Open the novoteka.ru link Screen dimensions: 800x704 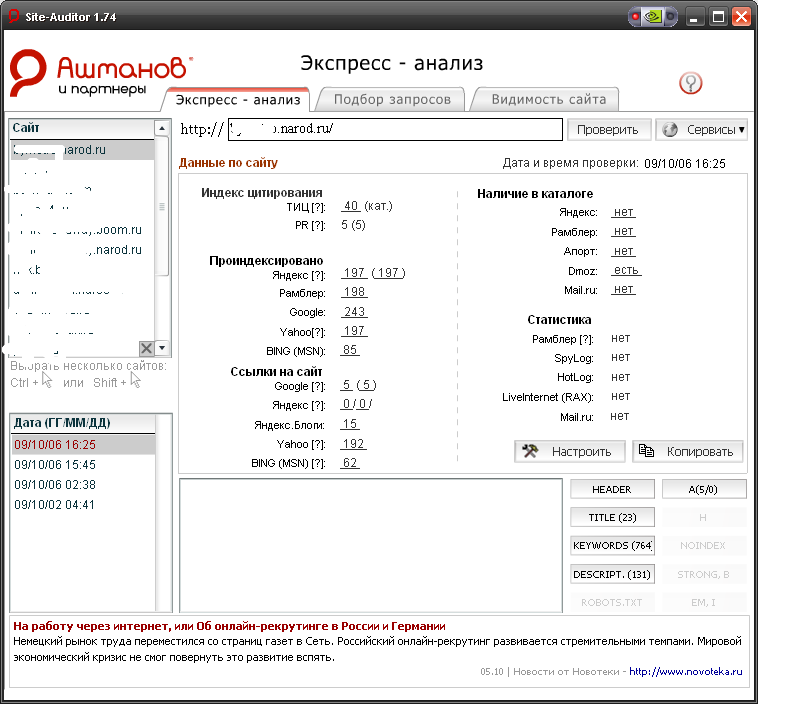pos(686,671)
